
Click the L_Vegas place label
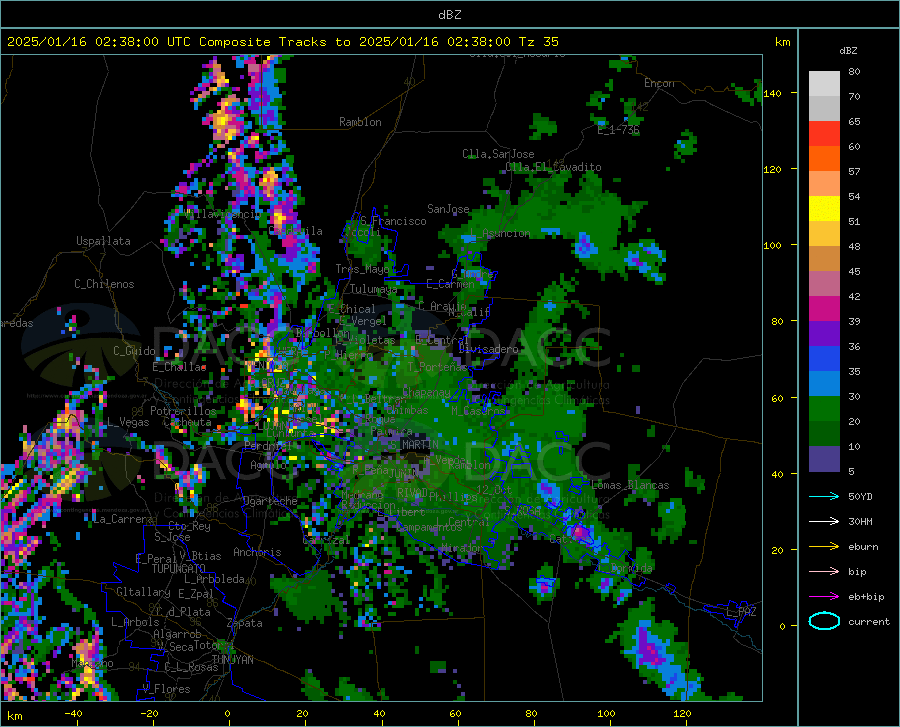(x=128, y=422)
